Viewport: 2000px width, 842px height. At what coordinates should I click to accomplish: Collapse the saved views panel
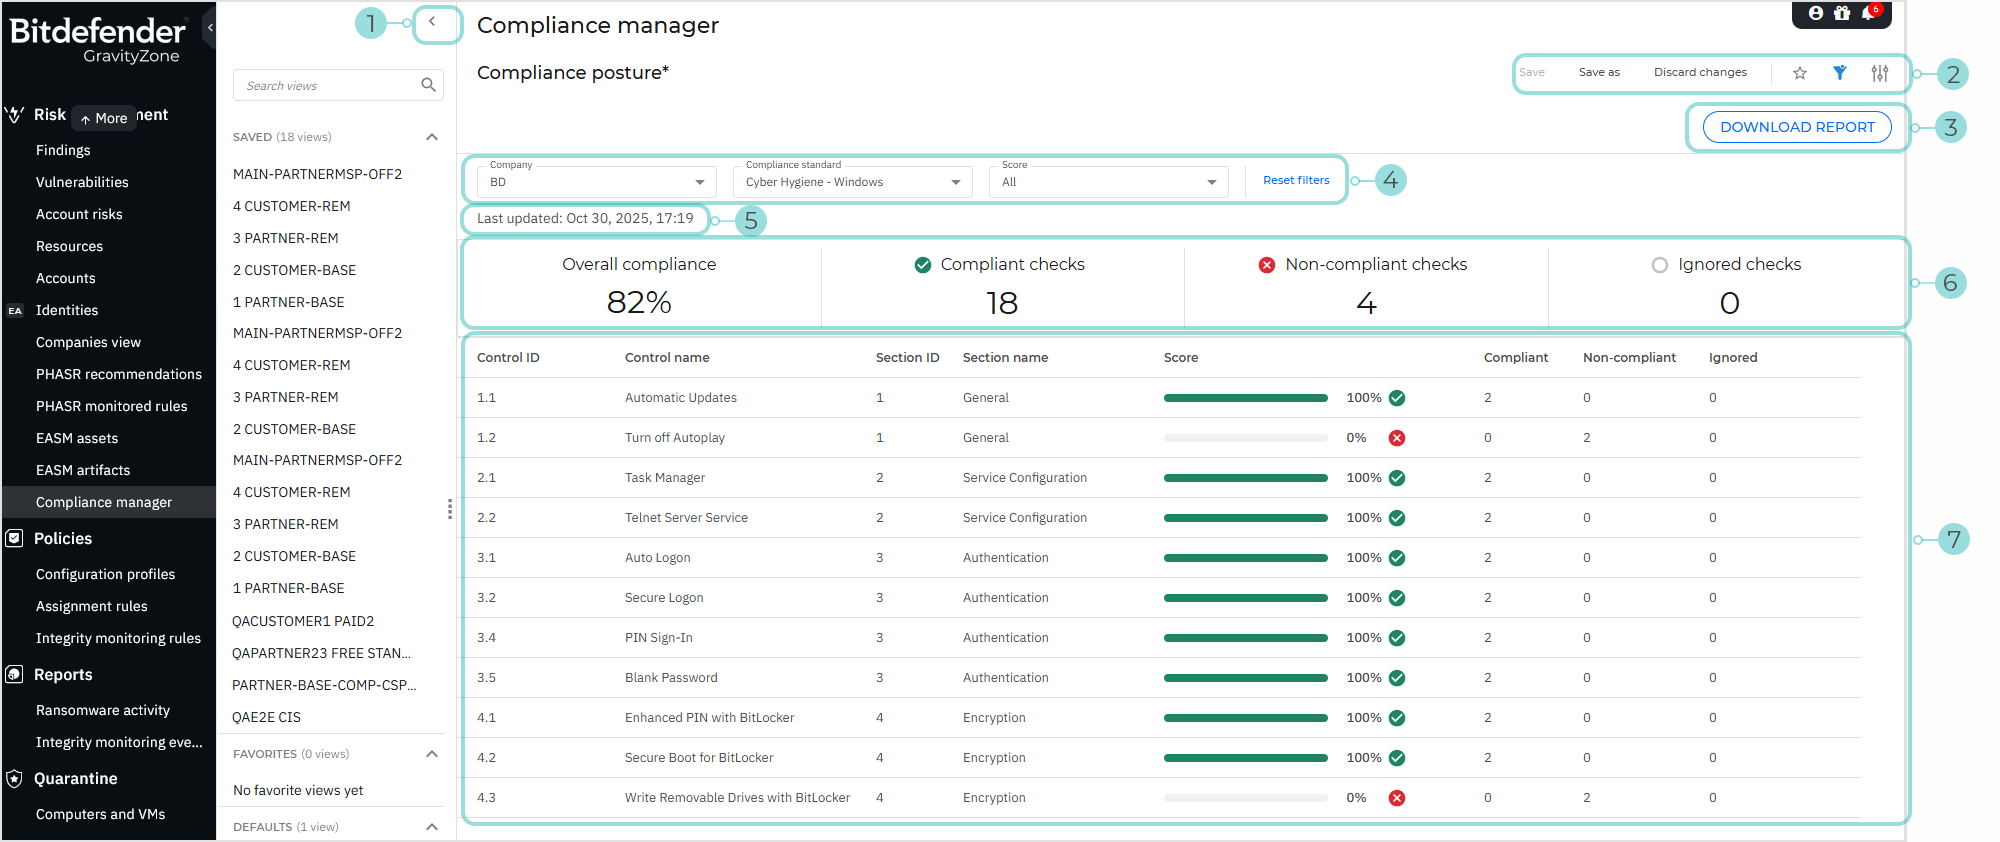[433, 22]
